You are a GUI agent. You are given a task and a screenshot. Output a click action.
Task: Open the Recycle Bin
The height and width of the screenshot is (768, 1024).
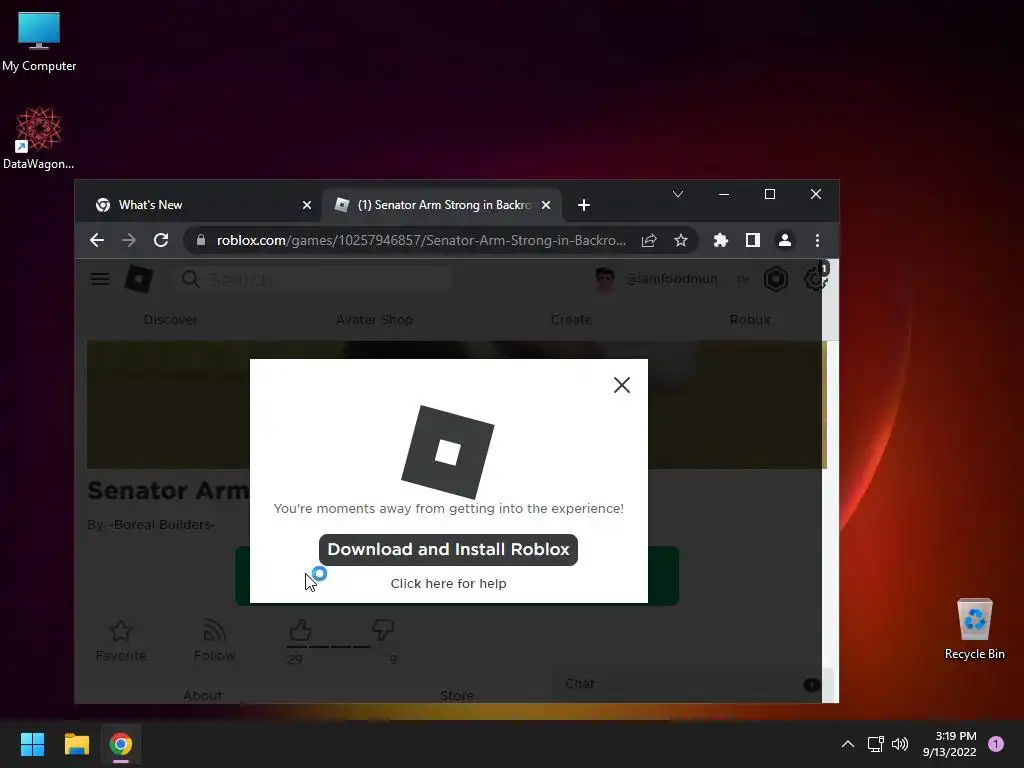(974, 630)
